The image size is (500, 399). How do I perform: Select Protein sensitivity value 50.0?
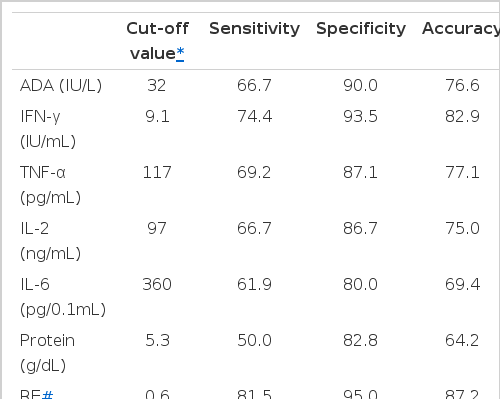pyautogui.click(x=254, y=341)
